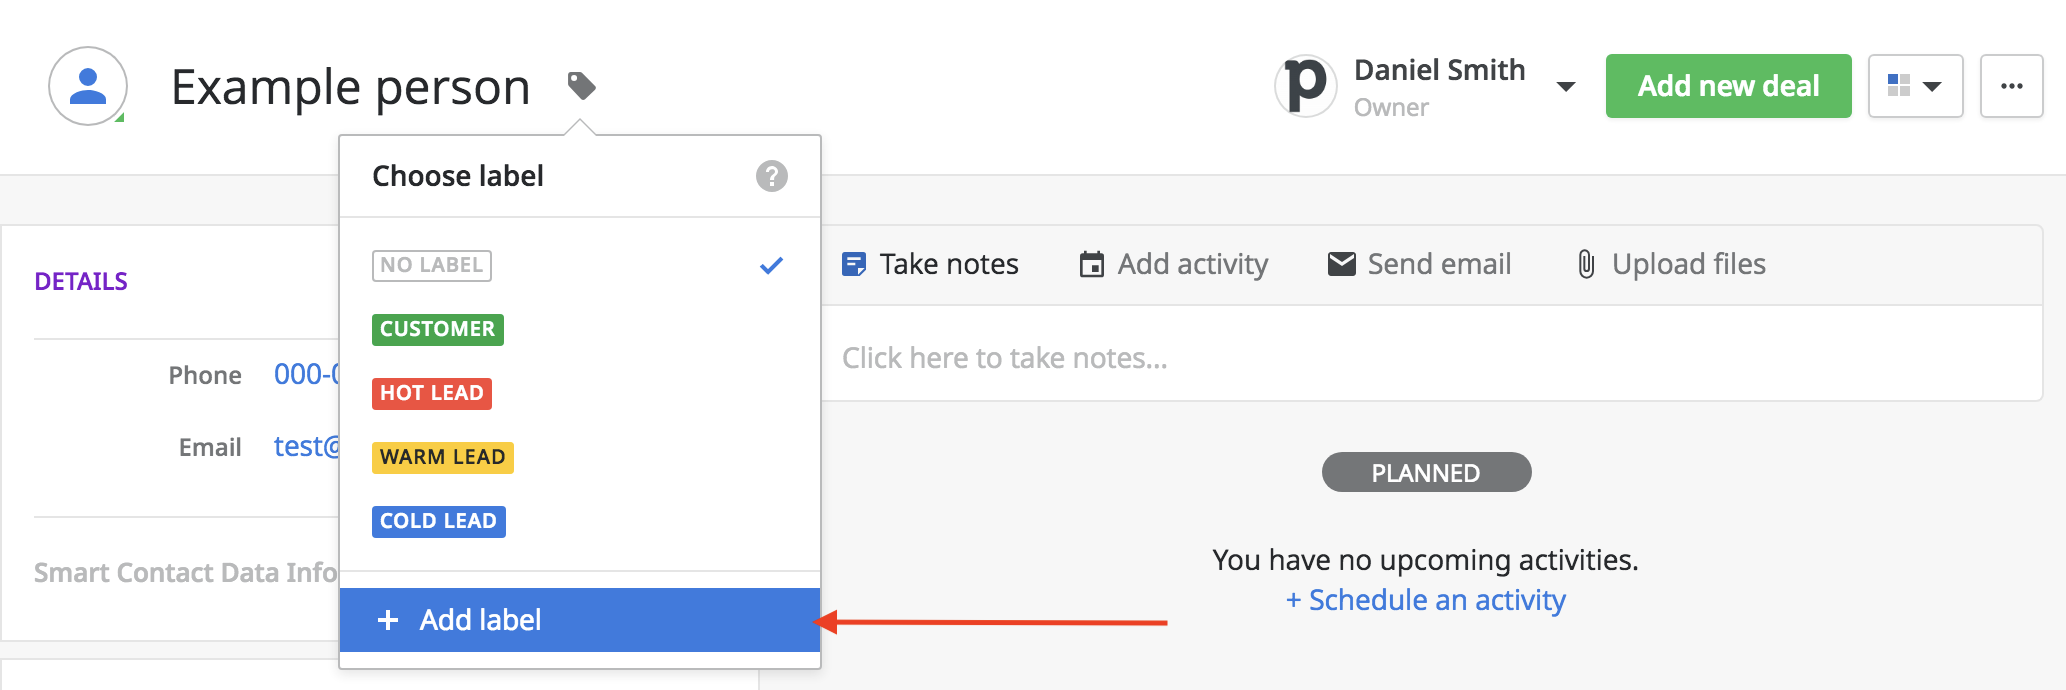Open the help question mark icon
2066x690 pixels.
[771, 176]
